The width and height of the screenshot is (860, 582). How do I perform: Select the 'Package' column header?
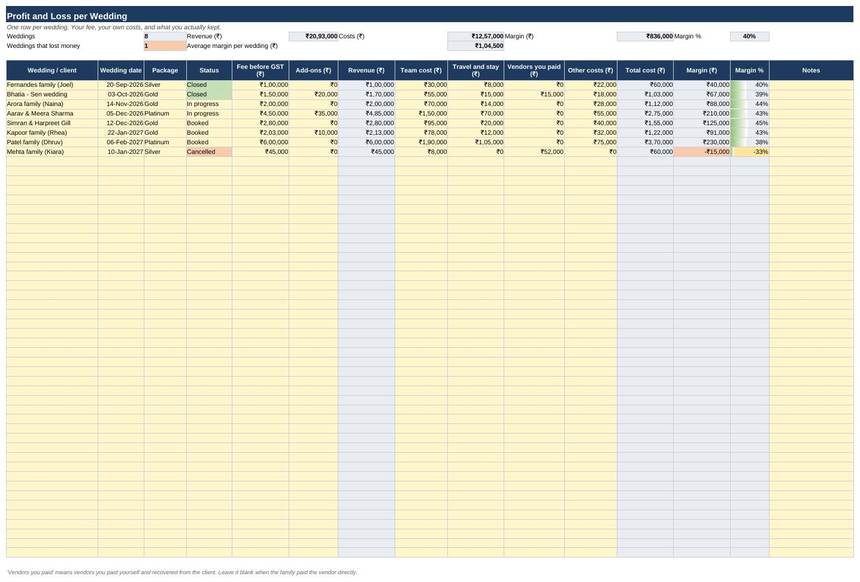pos(165,70)
